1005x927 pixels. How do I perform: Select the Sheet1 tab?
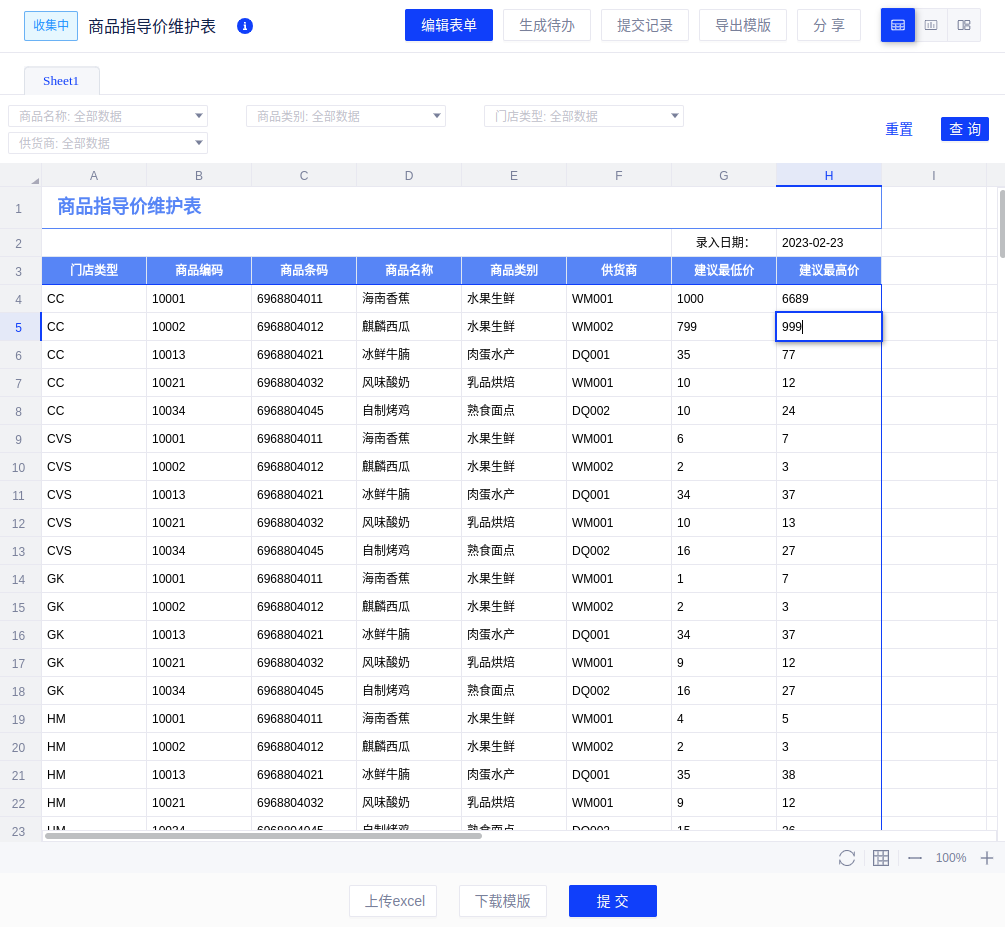(61, 81)
